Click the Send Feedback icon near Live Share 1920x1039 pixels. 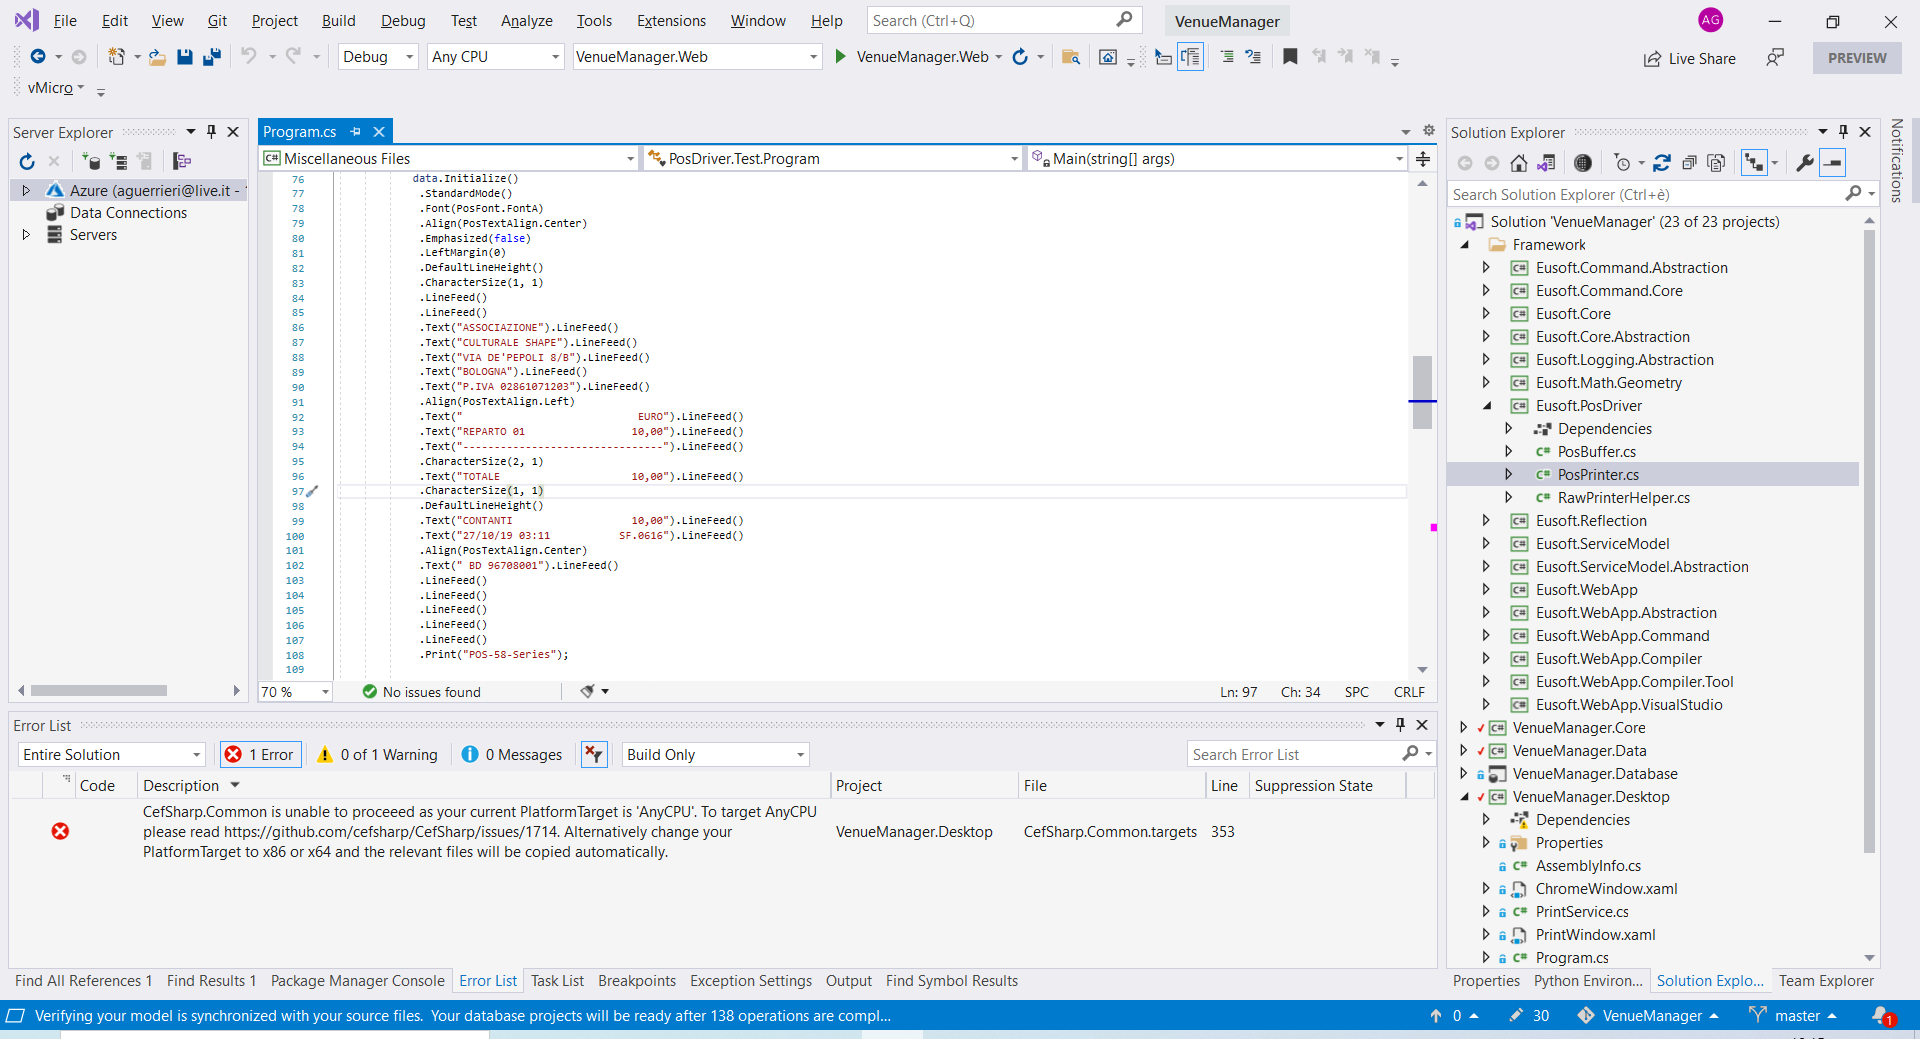click(x=1775, y=58)
